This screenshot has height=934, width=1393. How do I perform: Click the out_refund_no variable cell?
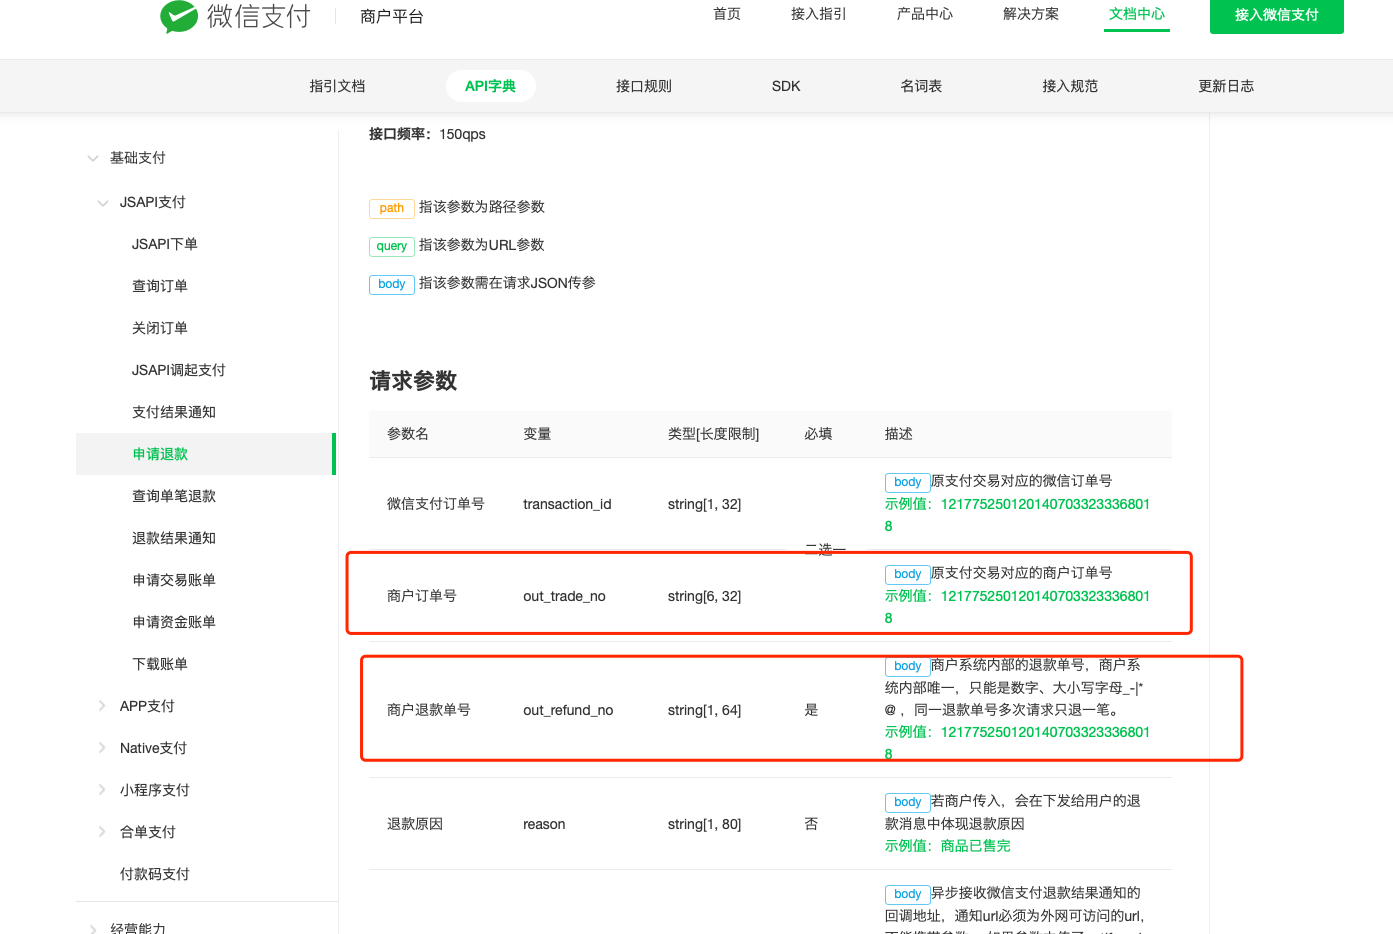point(568,710)
